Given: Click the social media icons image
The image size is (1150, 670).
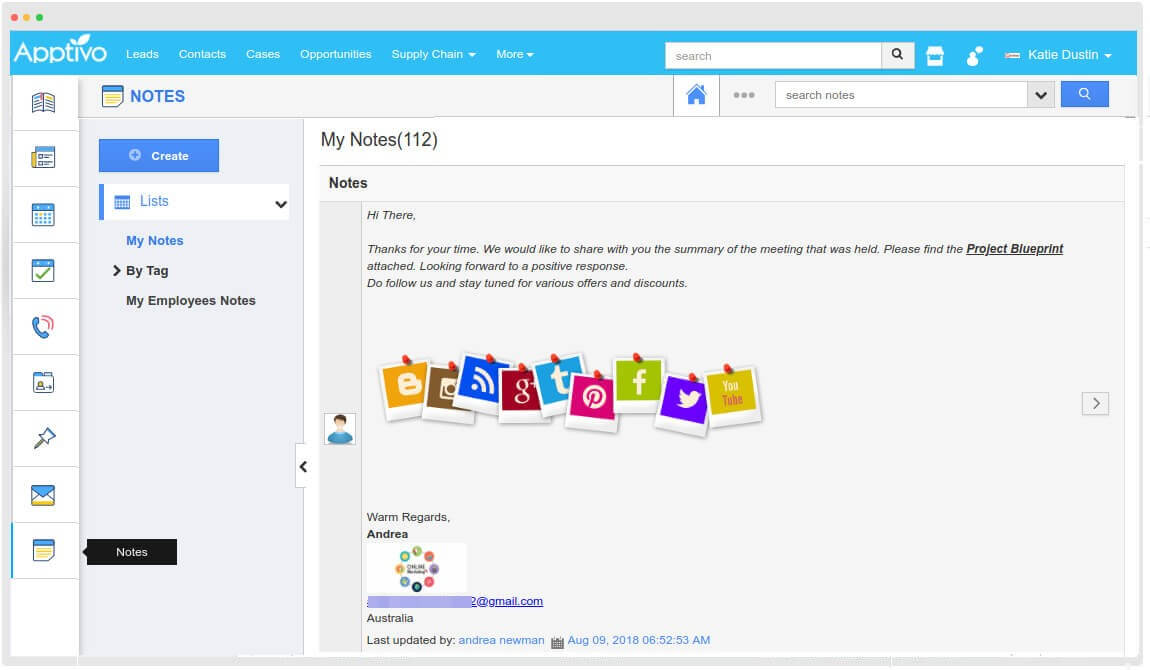Looking at the screenshot, I should [x=570, y=396].
